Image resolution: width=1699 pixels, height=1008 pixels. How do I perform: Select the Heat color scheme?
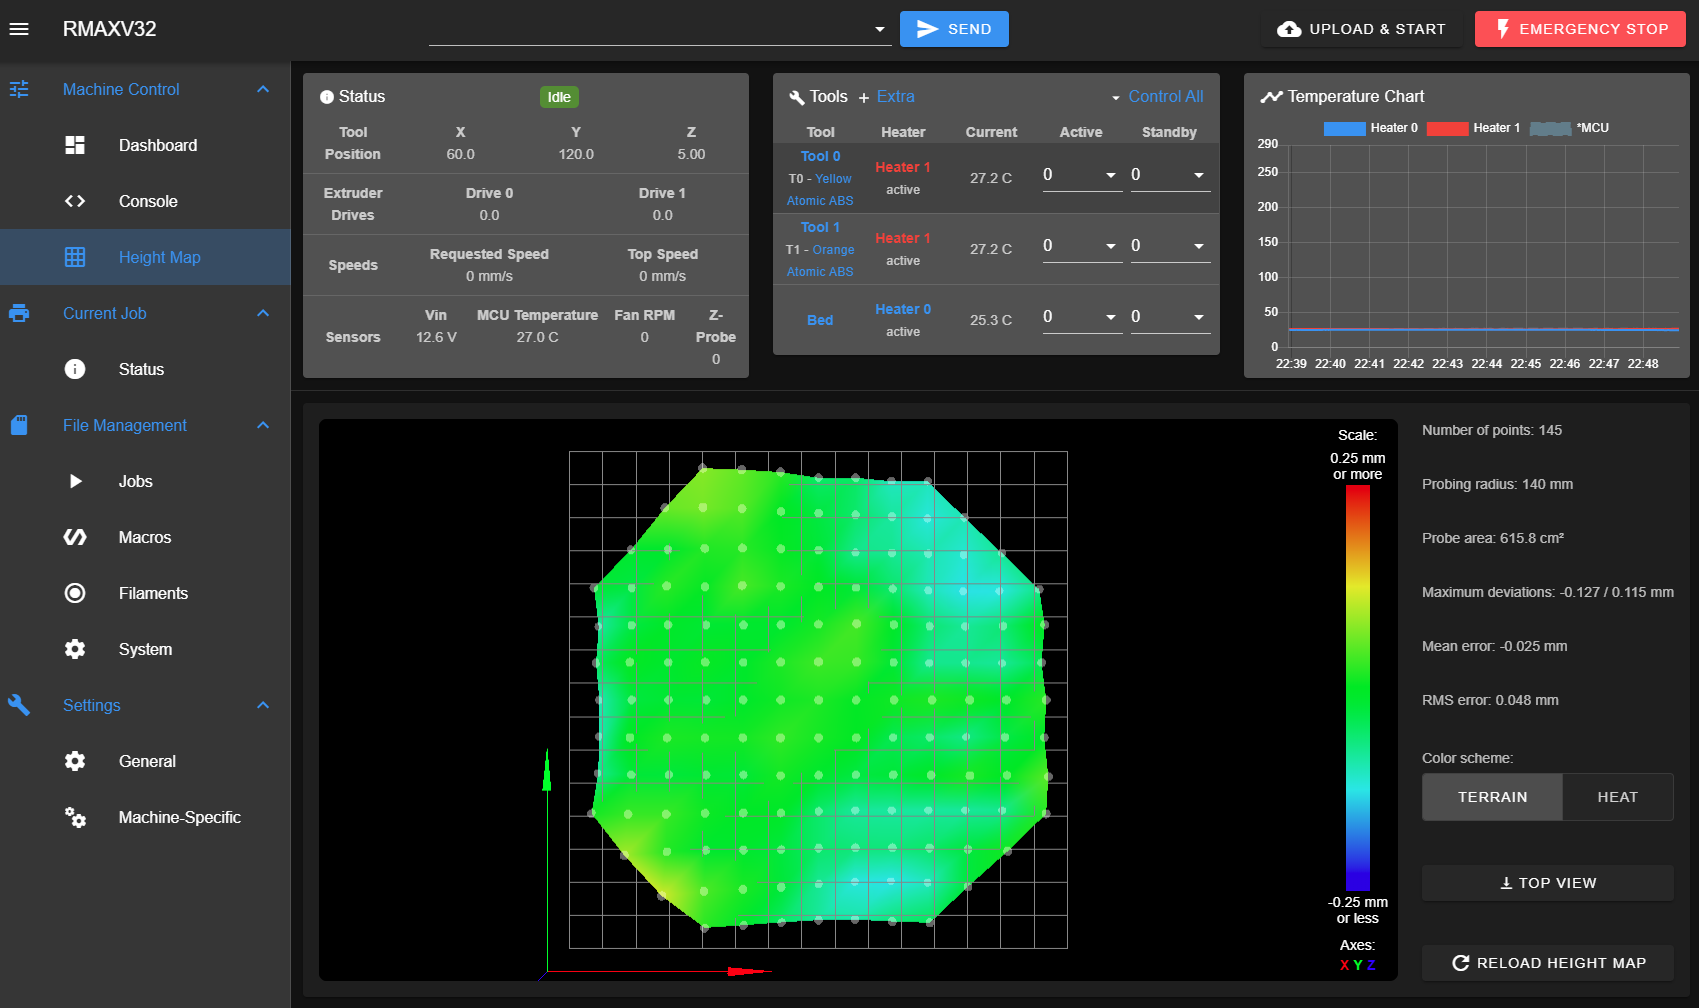coord(1617,797)
